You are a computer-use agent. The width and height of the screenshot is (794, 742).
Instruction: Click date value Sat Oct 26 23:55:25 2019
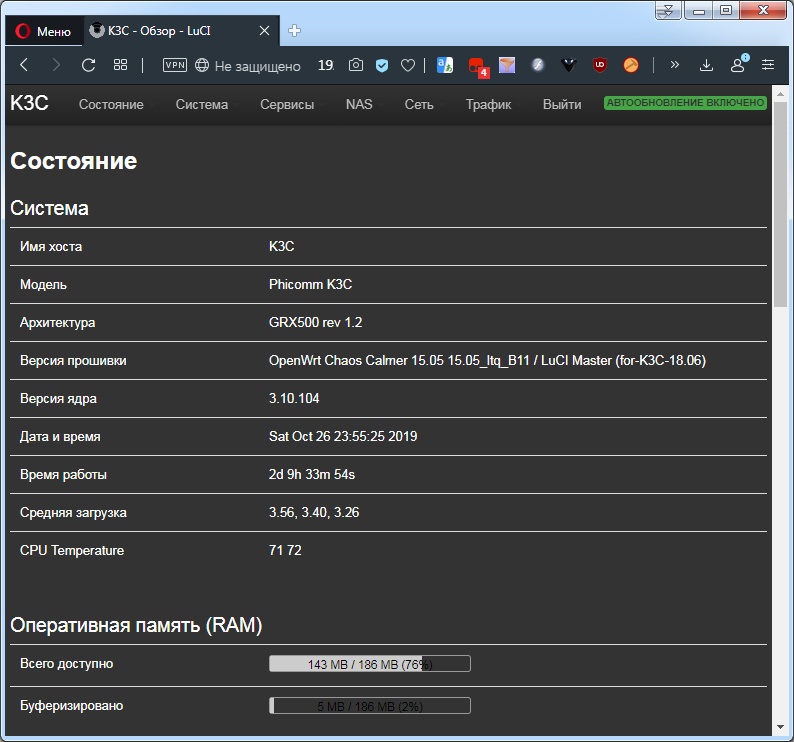pos(343,436)
